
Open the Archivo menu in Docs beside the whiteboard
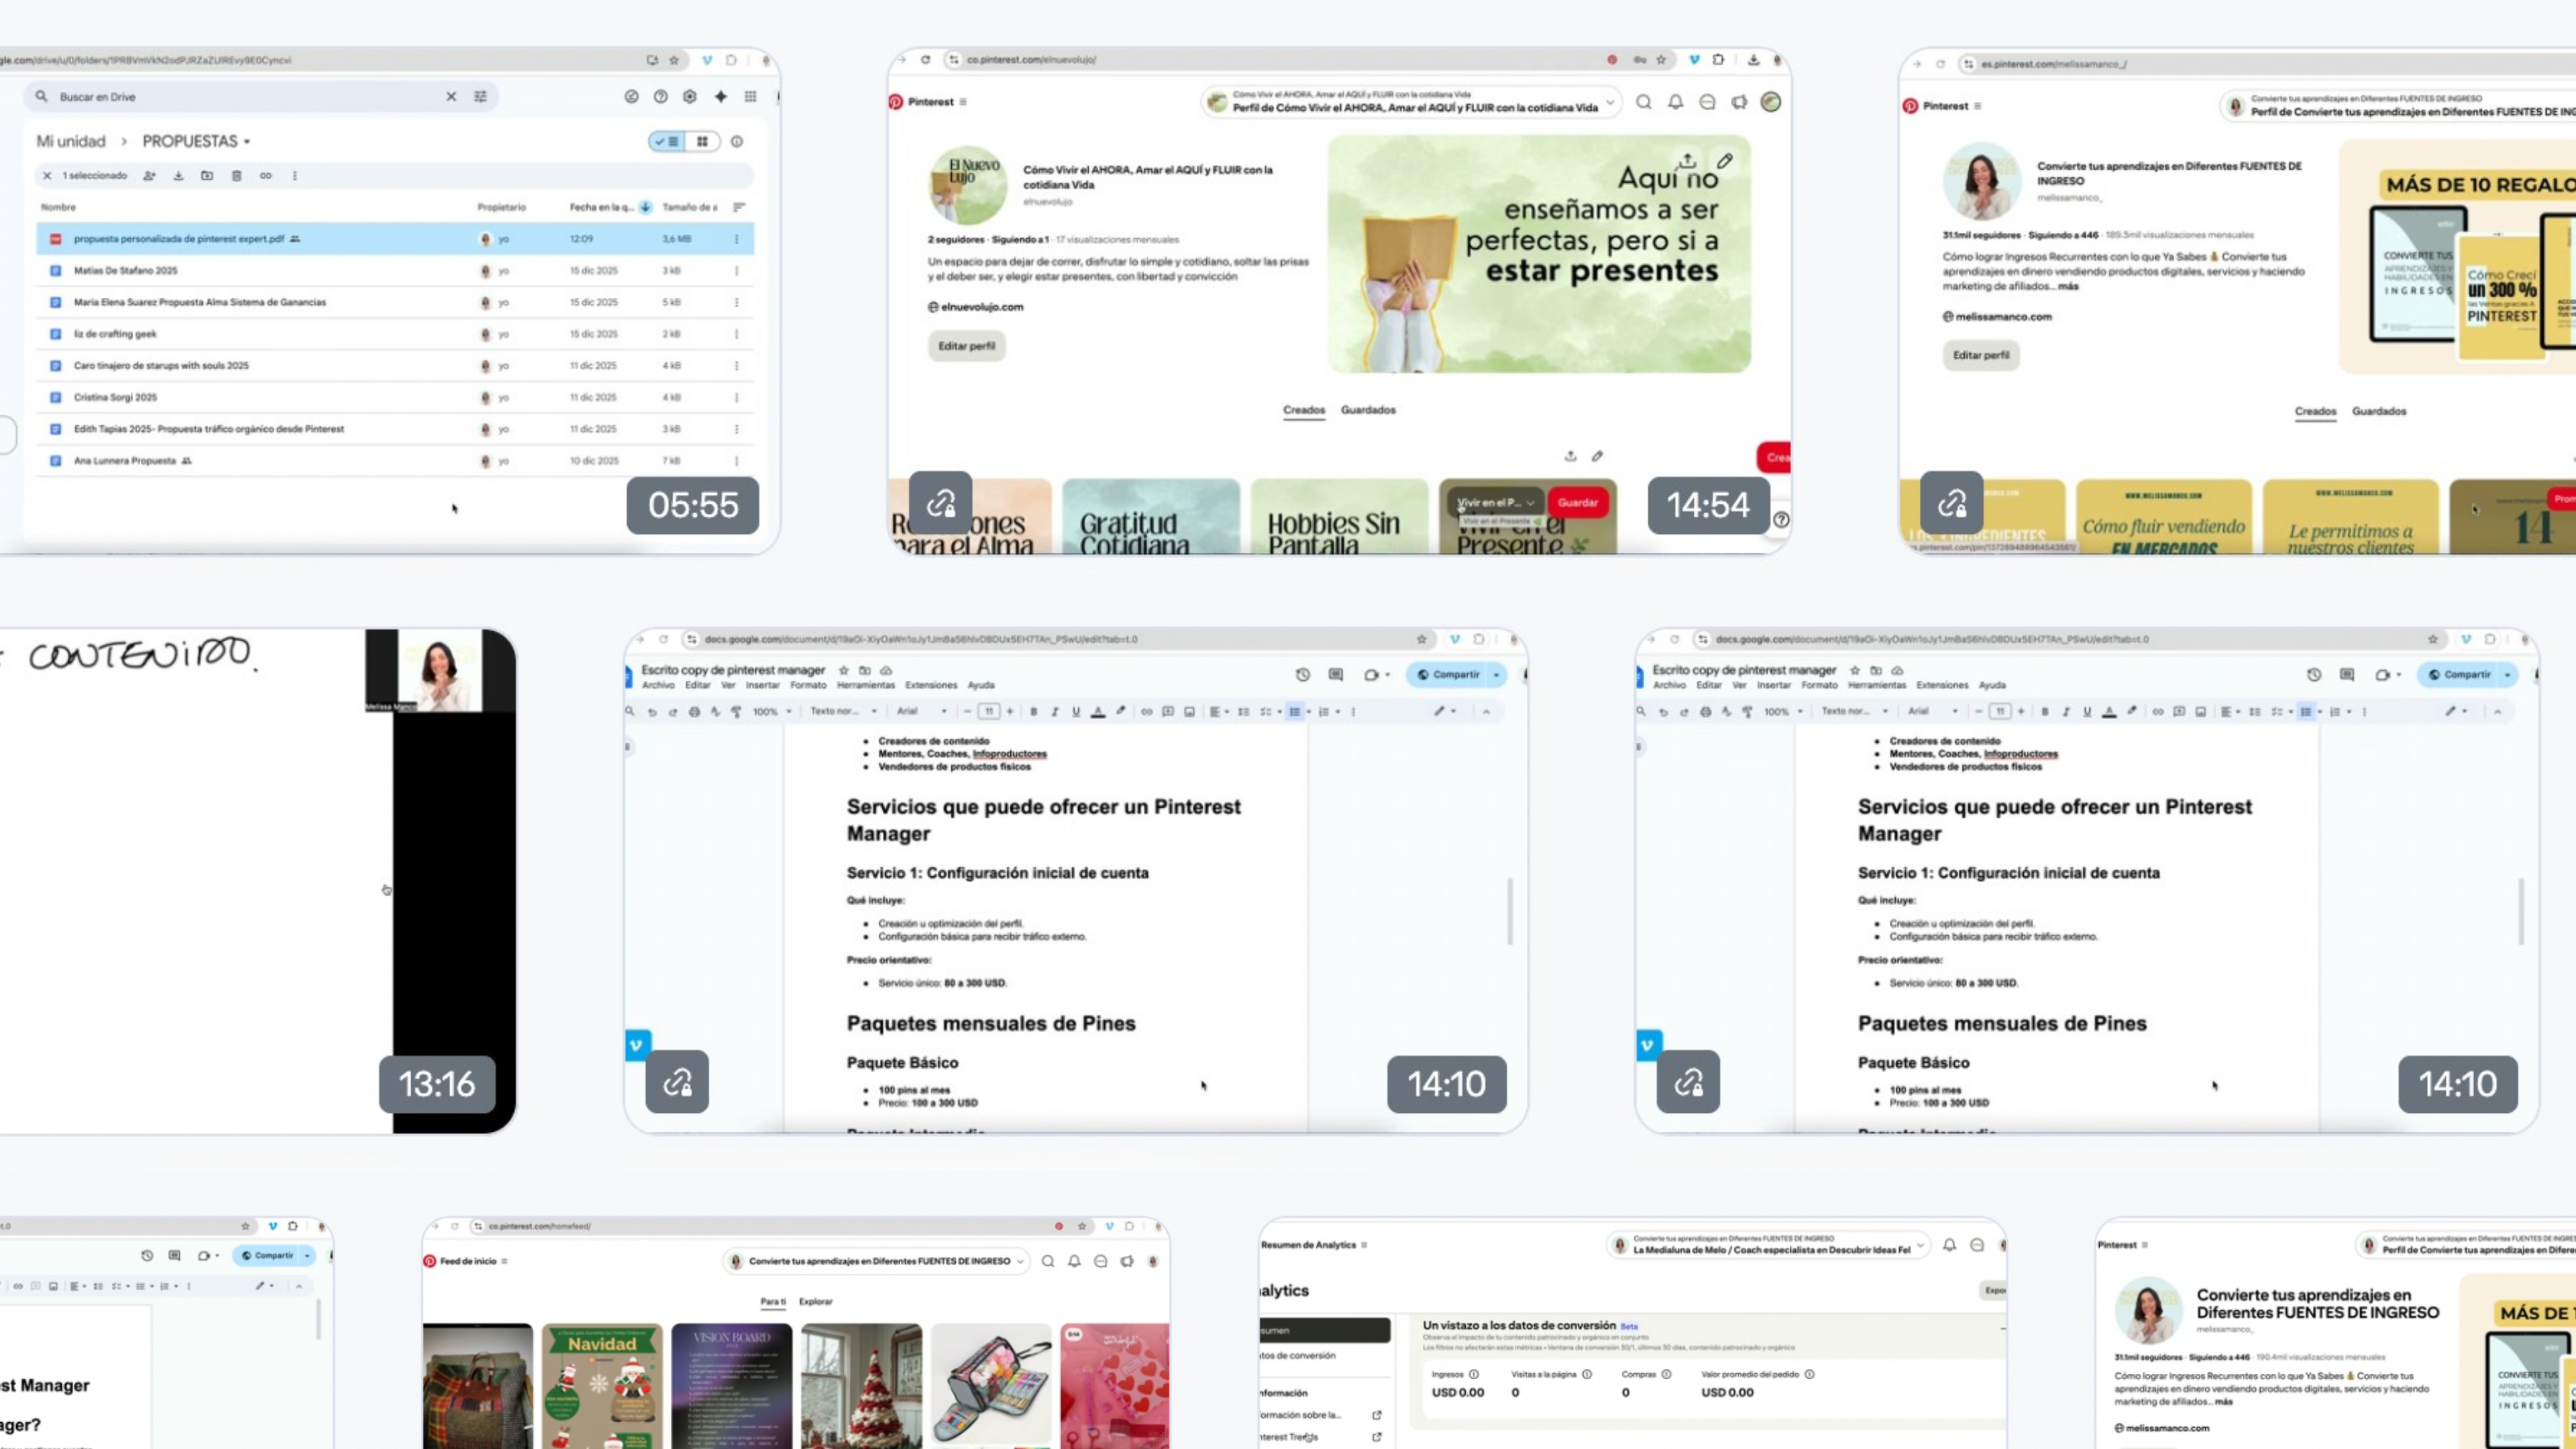click(x=658, y=686)
